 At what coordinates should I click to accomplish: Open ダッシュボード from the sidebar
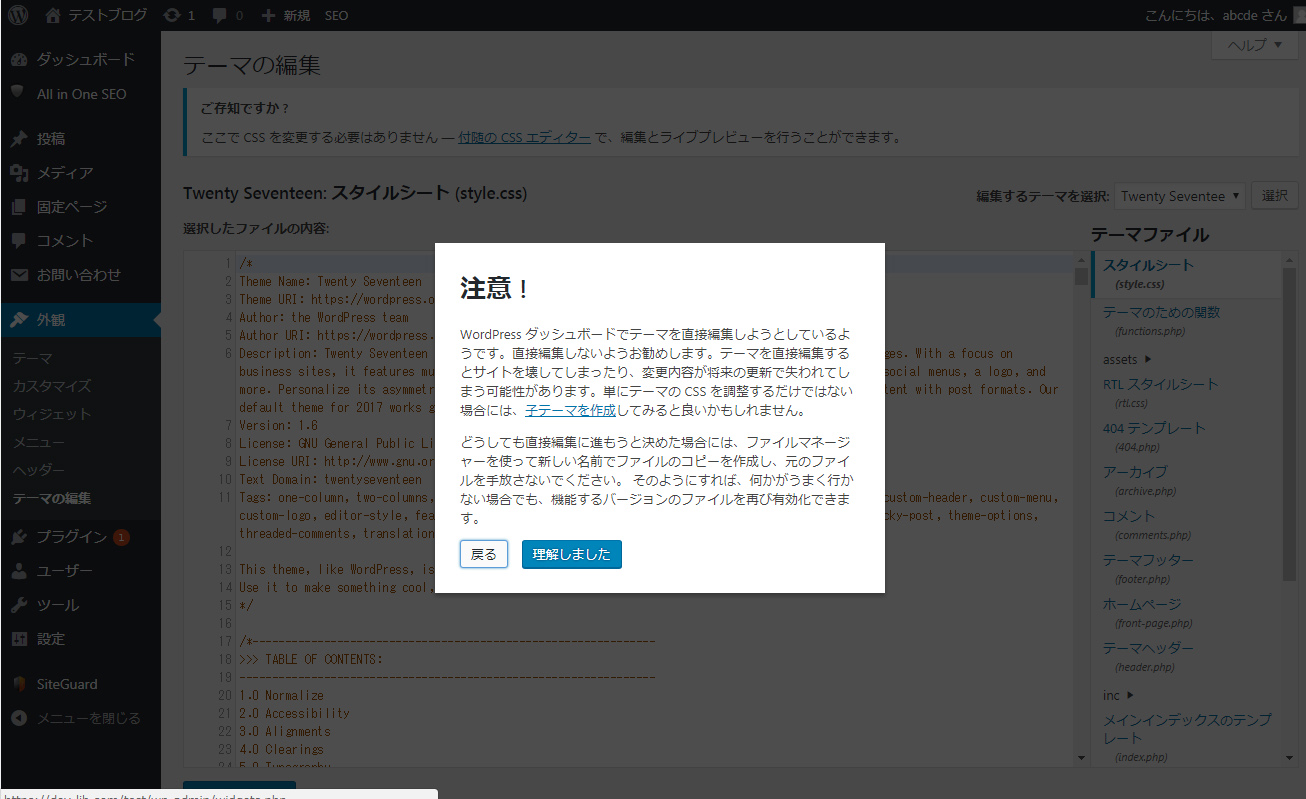point(84,60)
